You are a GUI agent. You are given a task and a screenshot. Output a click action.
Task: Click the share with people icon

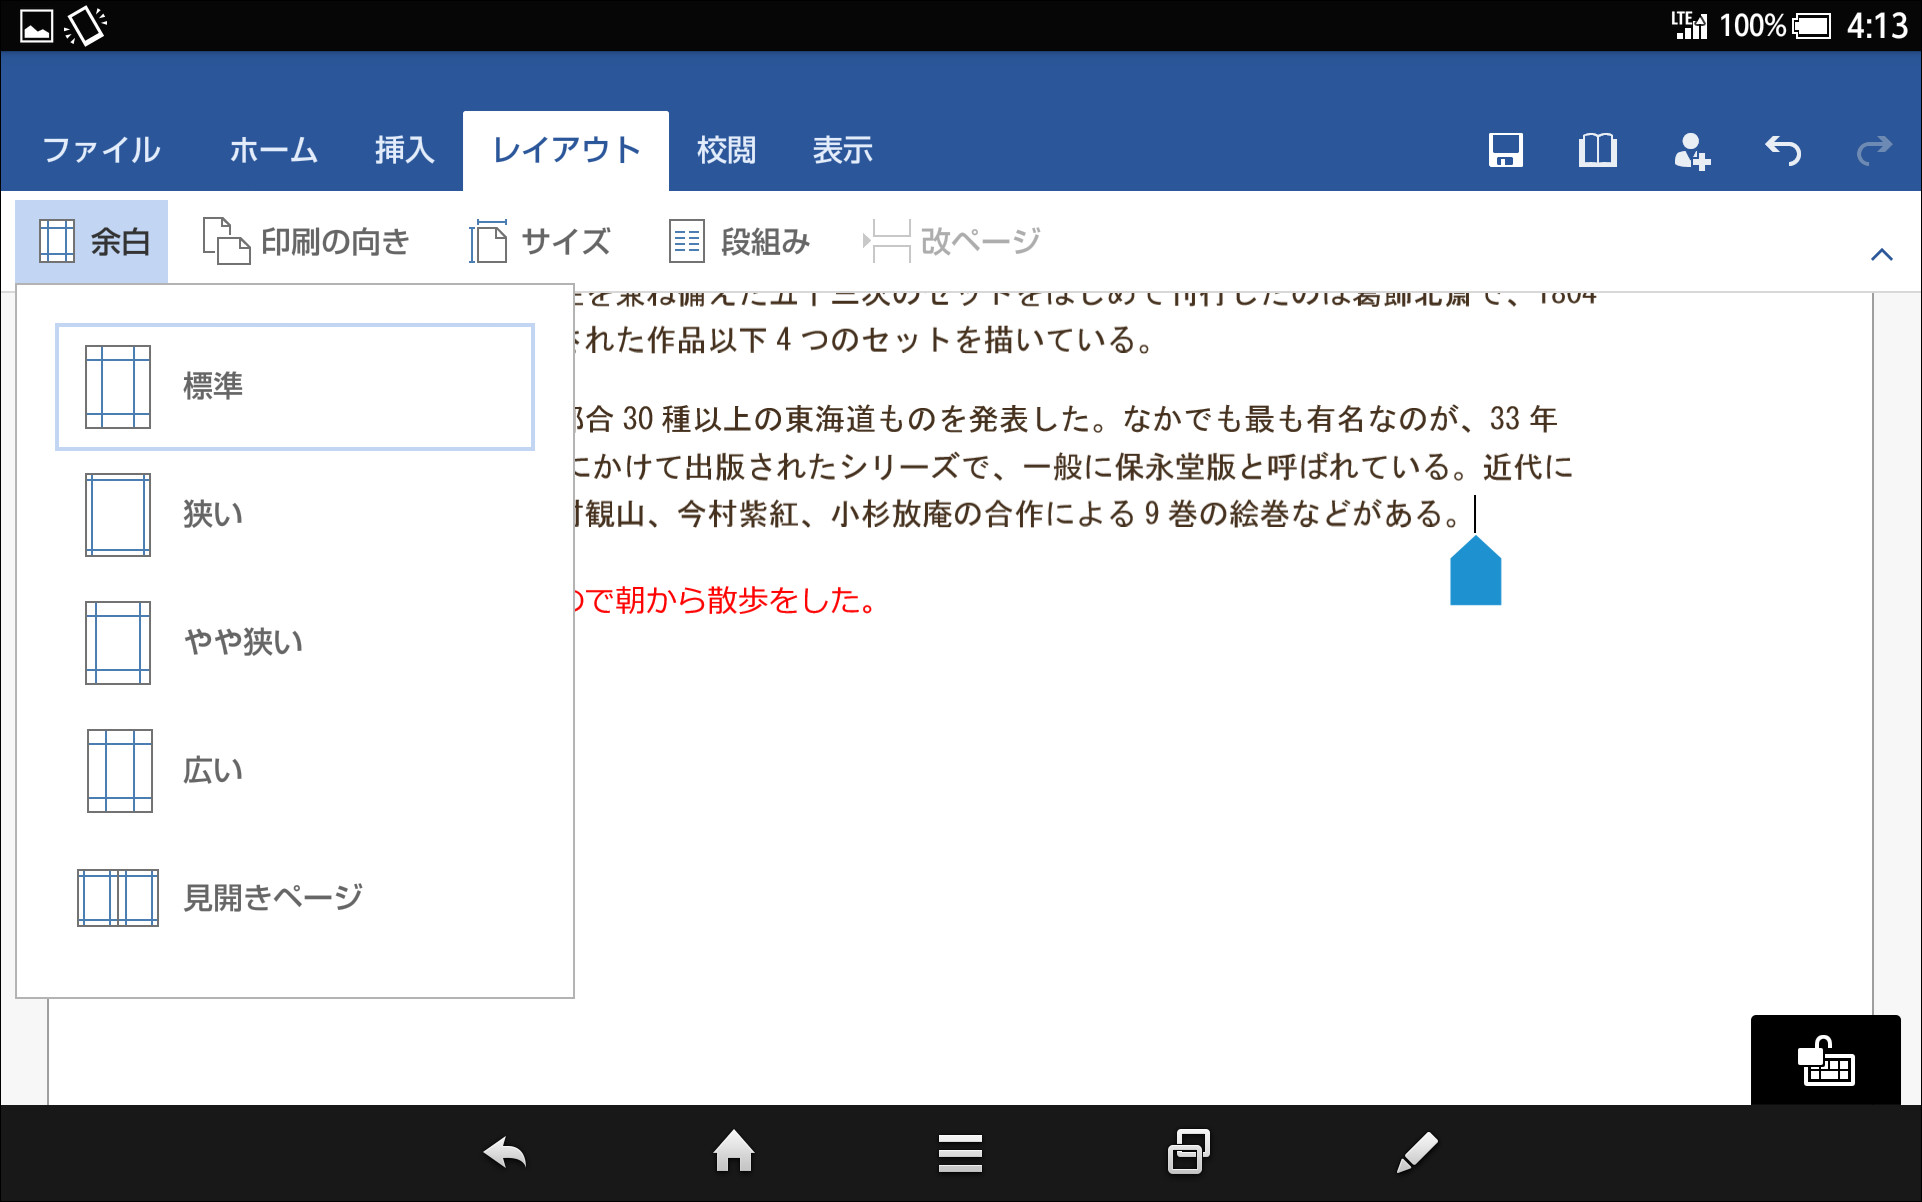coord(1690,150)
